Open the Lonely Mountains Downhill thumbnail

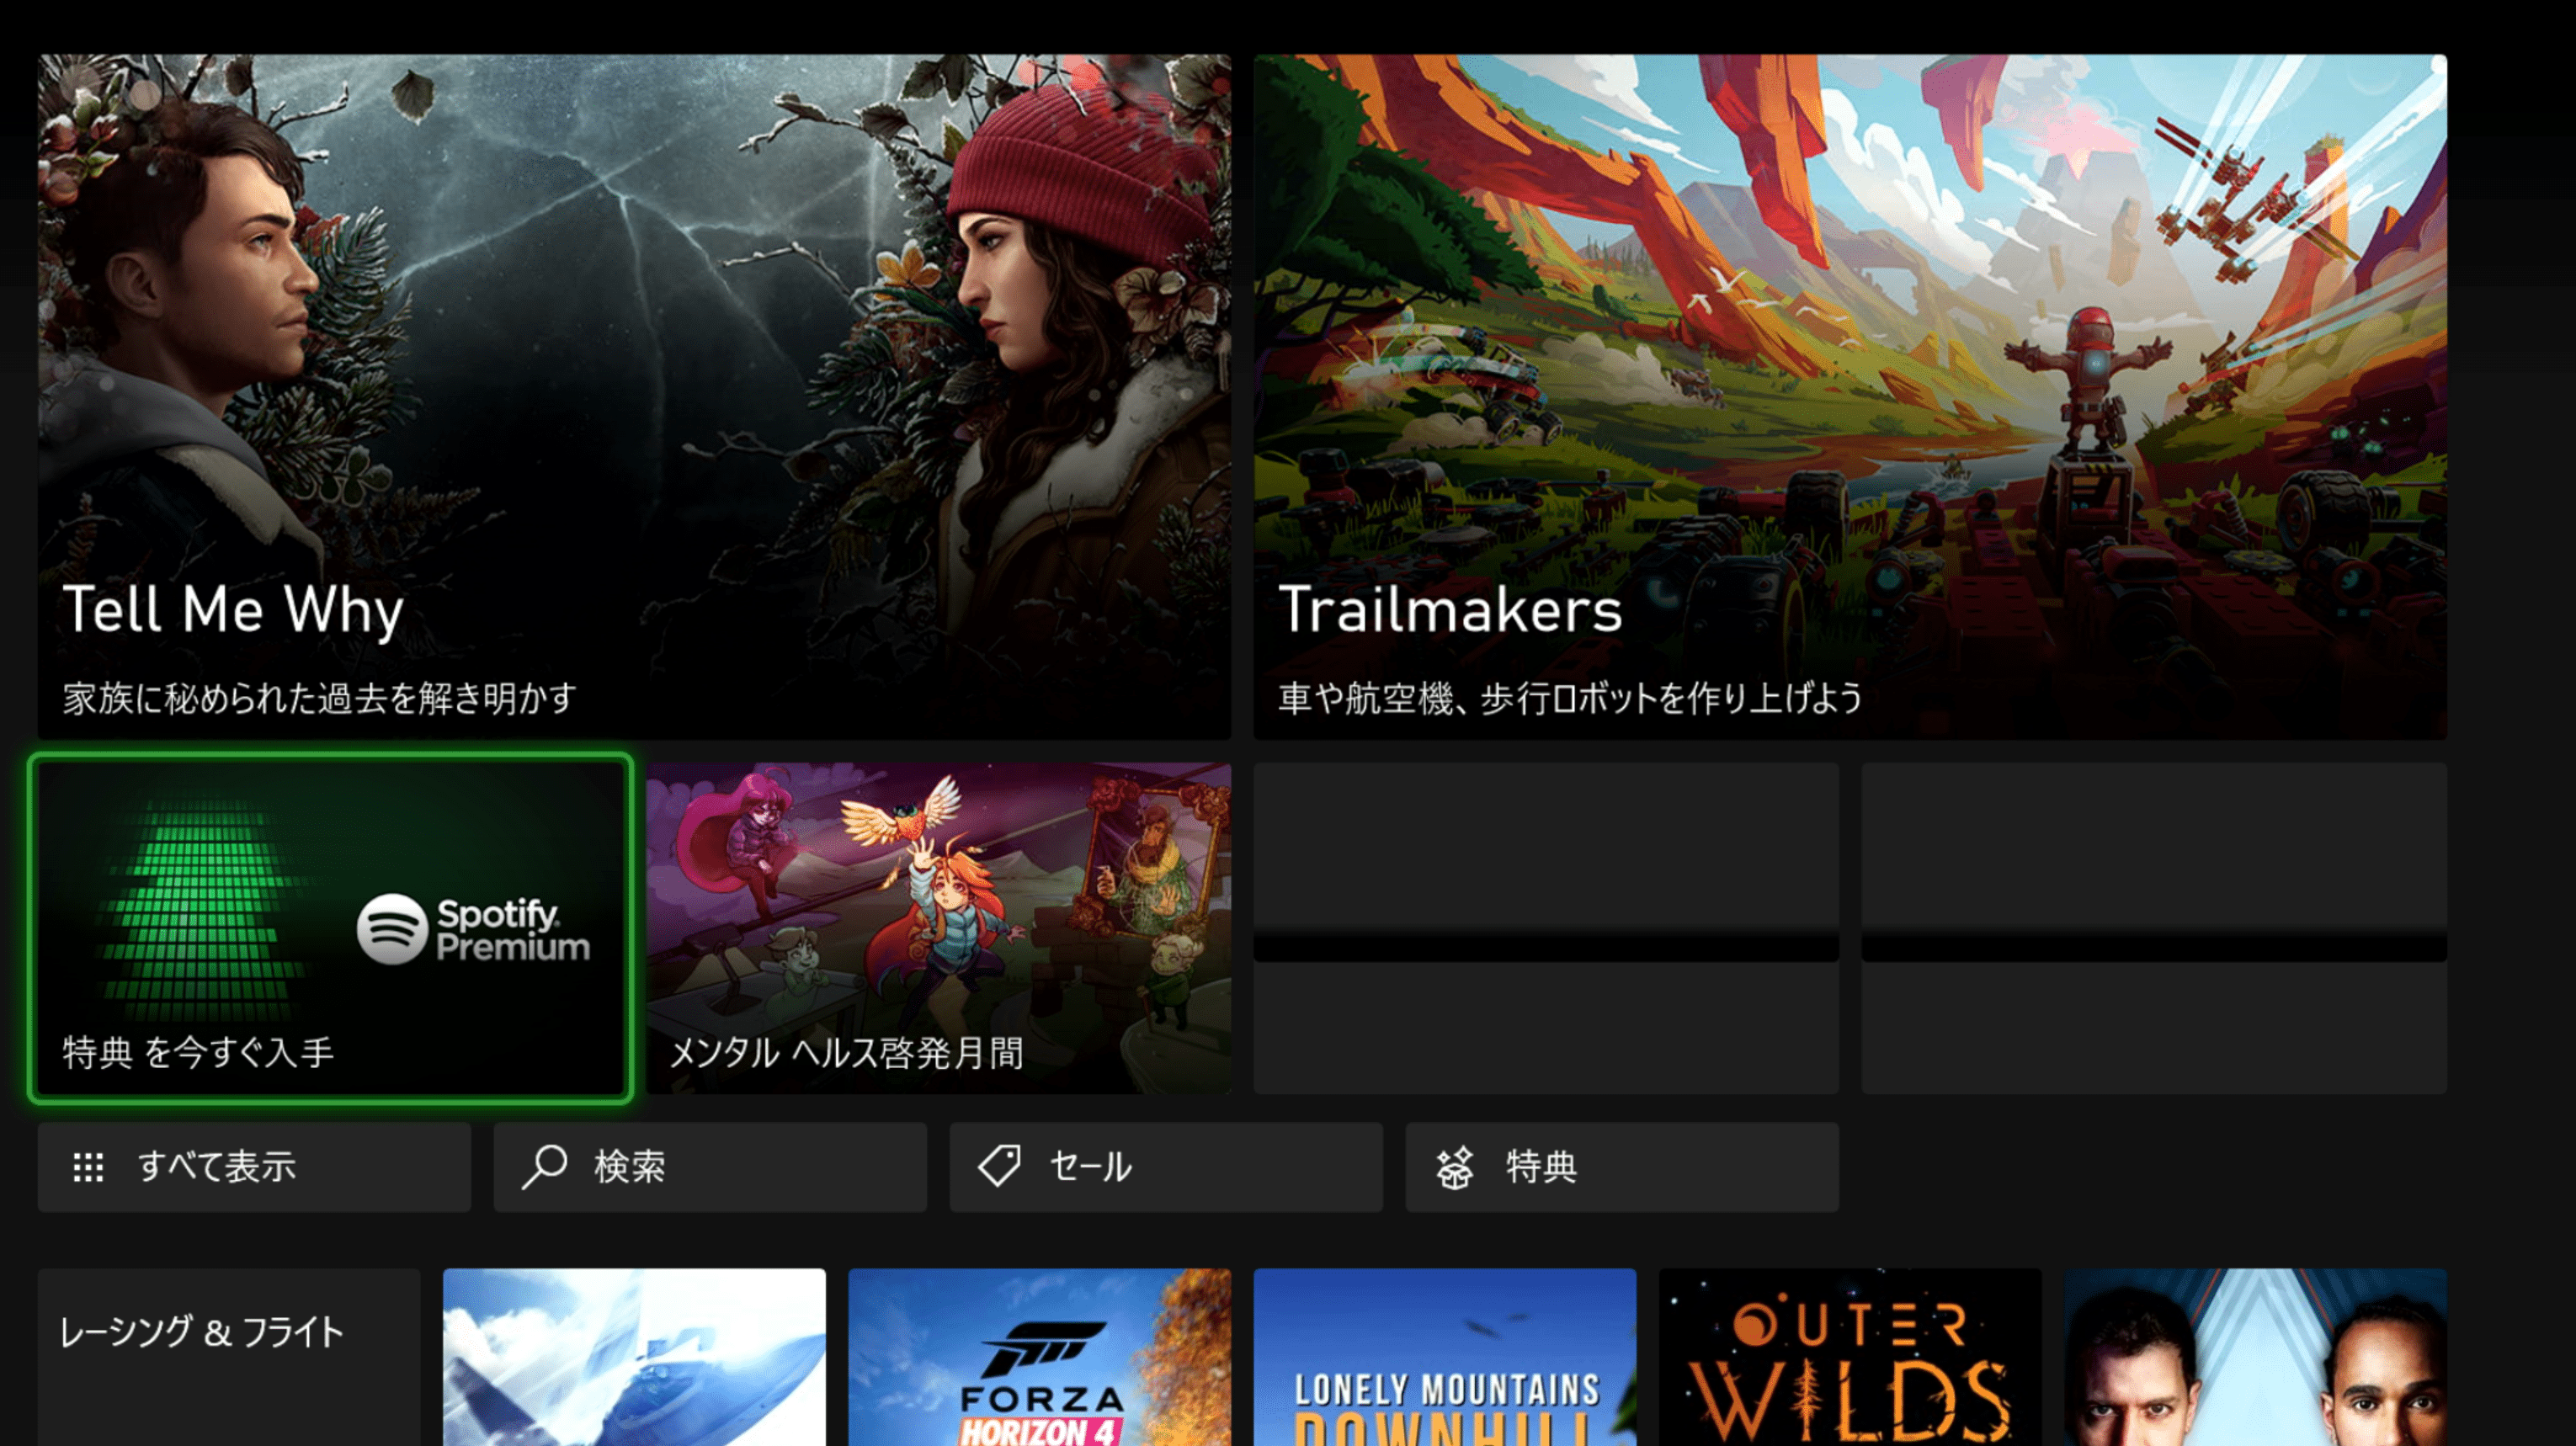[1445, 1357]
